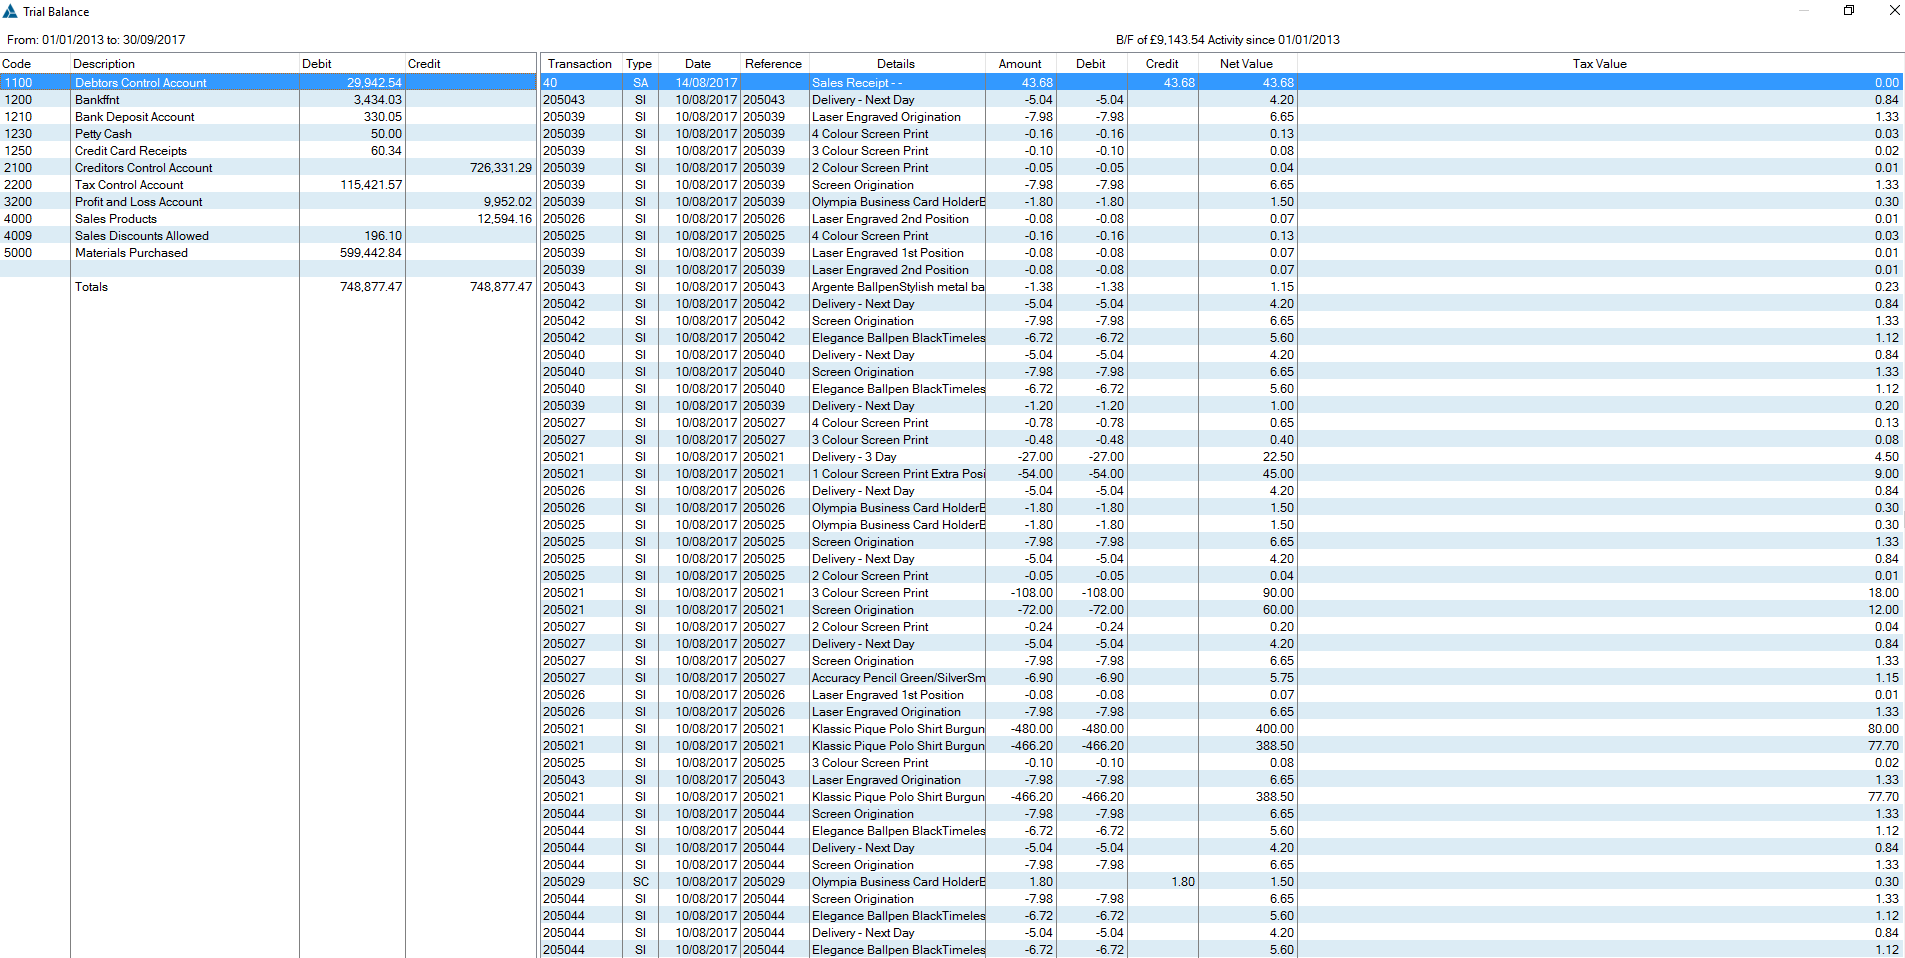Click Materials Purchased debit 599,442.84
This screenshot has width=1905, height=958.
click(371, 253)
